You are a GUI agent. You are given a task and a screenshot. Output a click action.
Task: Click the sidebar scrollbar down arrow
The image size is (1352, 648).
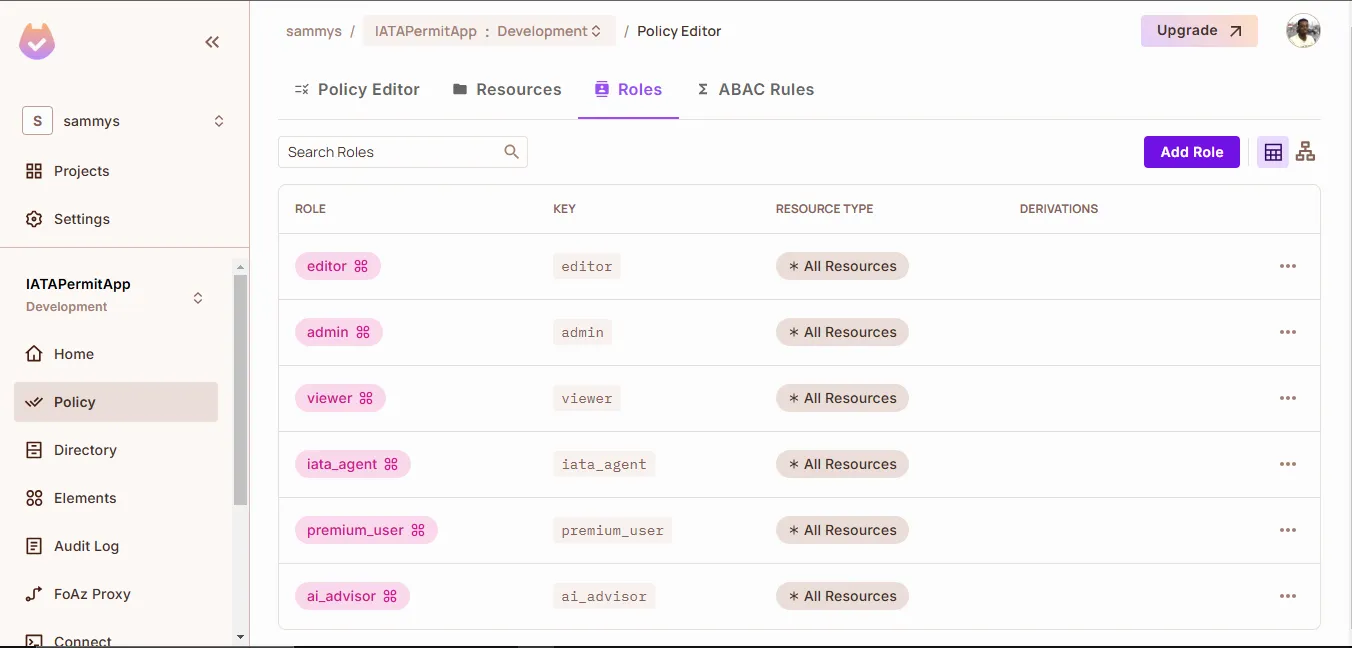pyautogui.click(x=240, y=636)
